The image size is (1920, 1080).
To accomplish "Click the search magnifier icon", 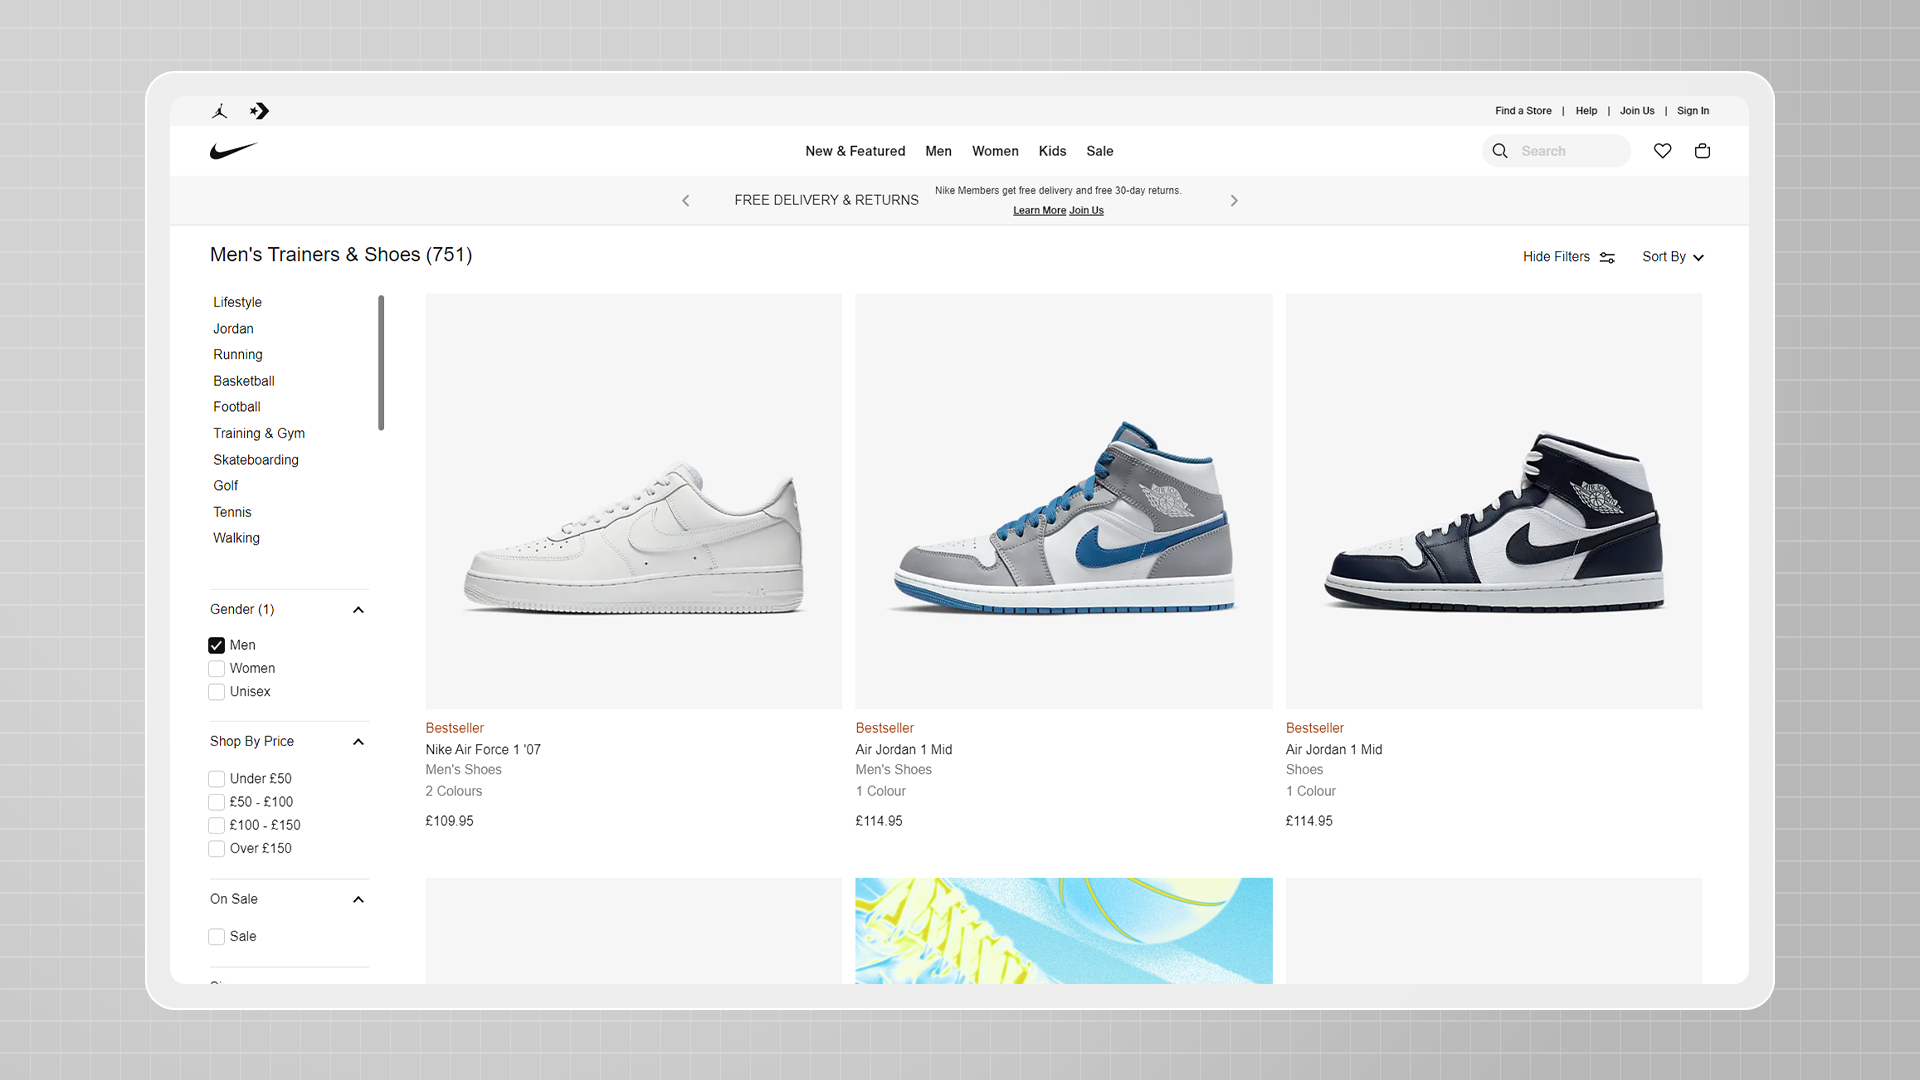I will [x=1500, y=151].
